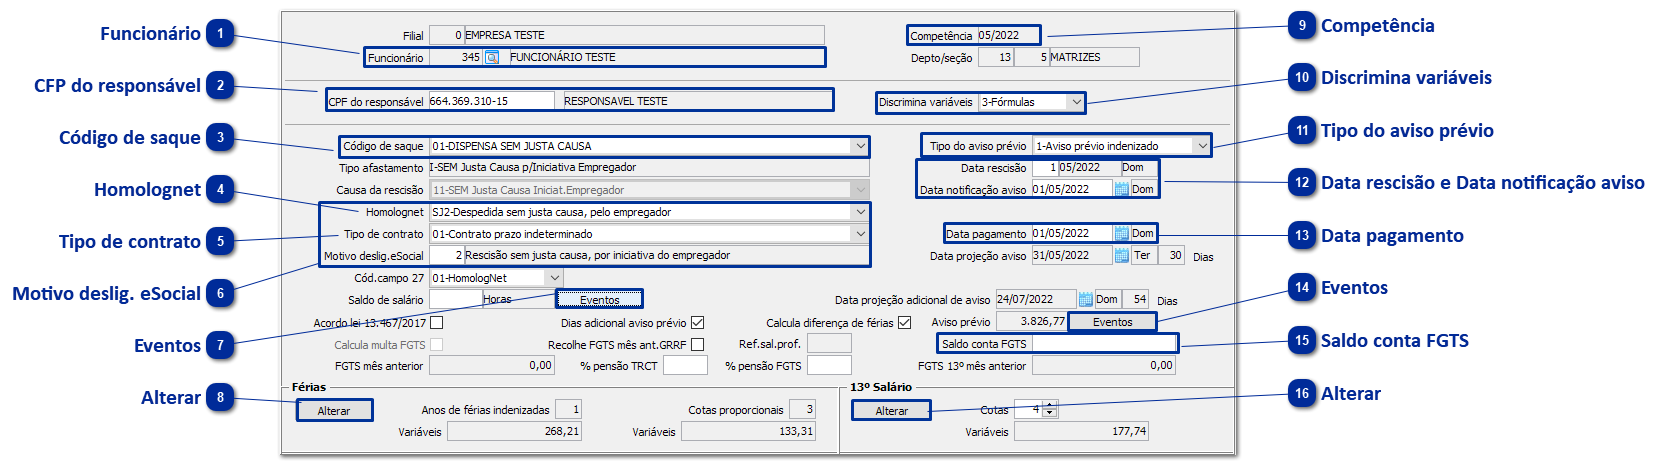
Task: Open calendar for Data notificação aviso
Action: (x=1121, y=189)
